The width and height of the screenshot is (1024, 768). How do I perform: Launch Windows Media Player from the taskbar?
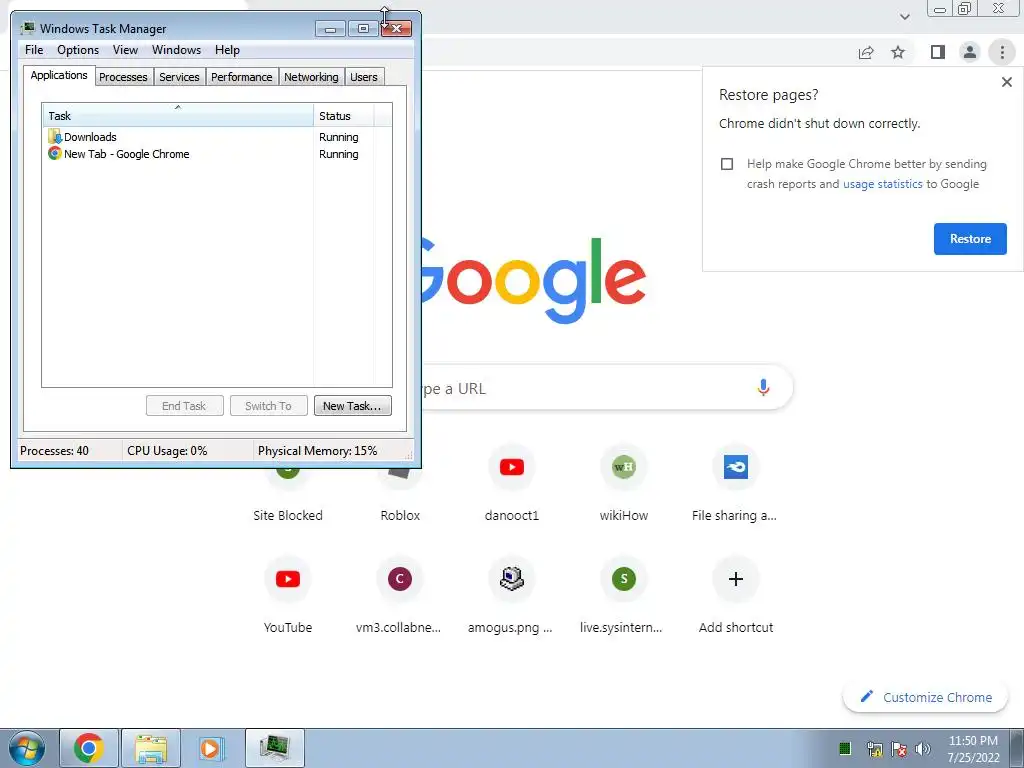point(211,748)
